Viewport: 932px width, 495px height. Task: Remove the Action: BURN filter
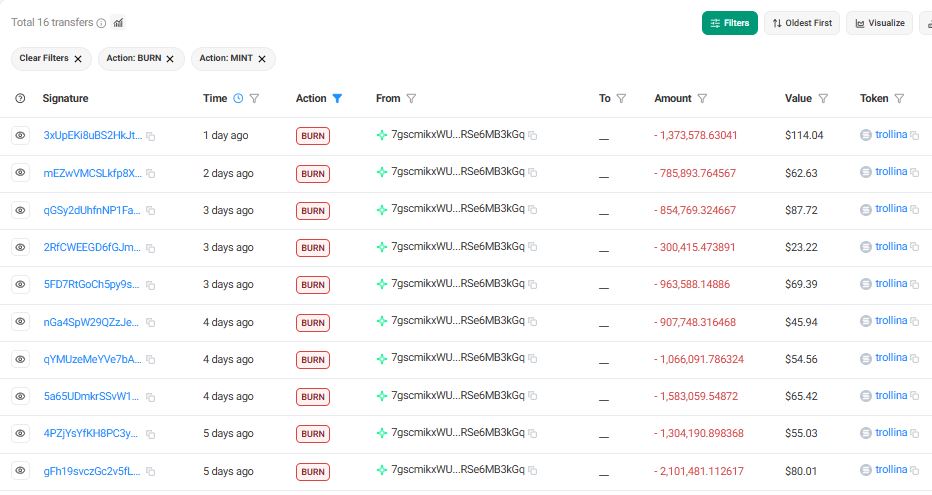tap(170, 59)
